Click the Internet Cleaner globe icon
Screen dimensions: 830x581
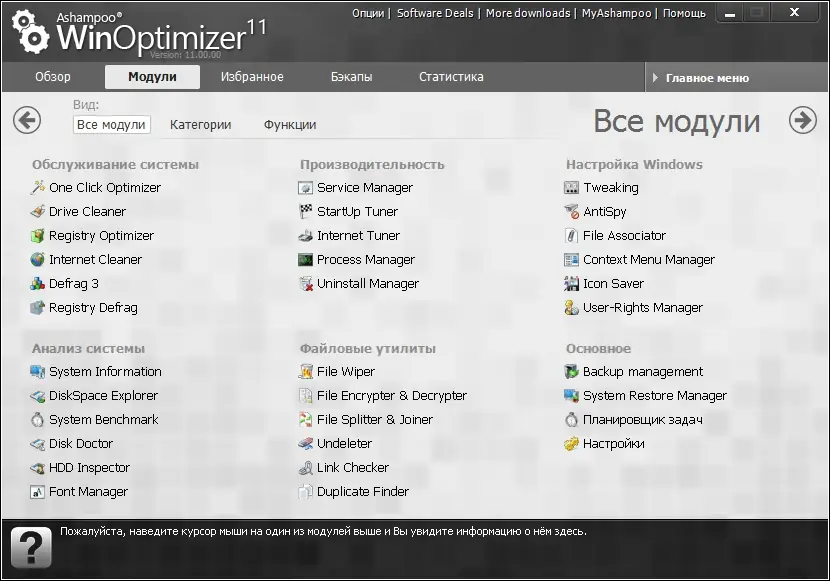[x=38, y=259]
